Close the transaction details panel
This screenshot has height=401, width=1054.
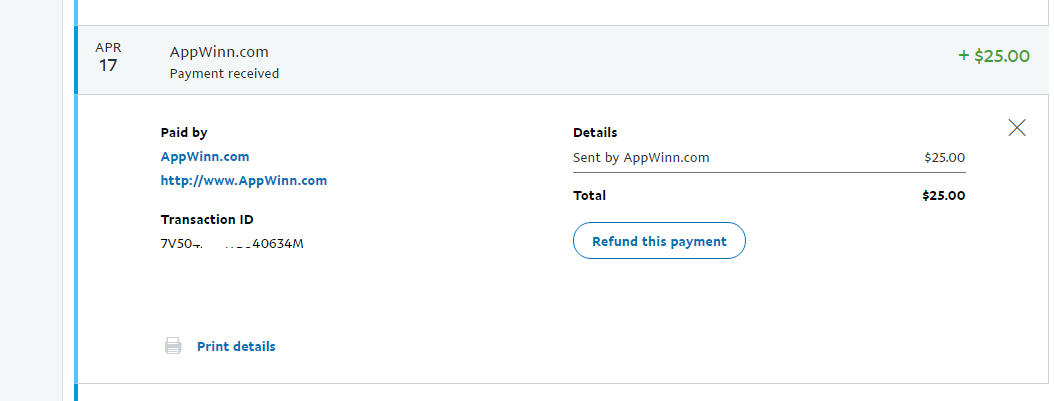1017,127
